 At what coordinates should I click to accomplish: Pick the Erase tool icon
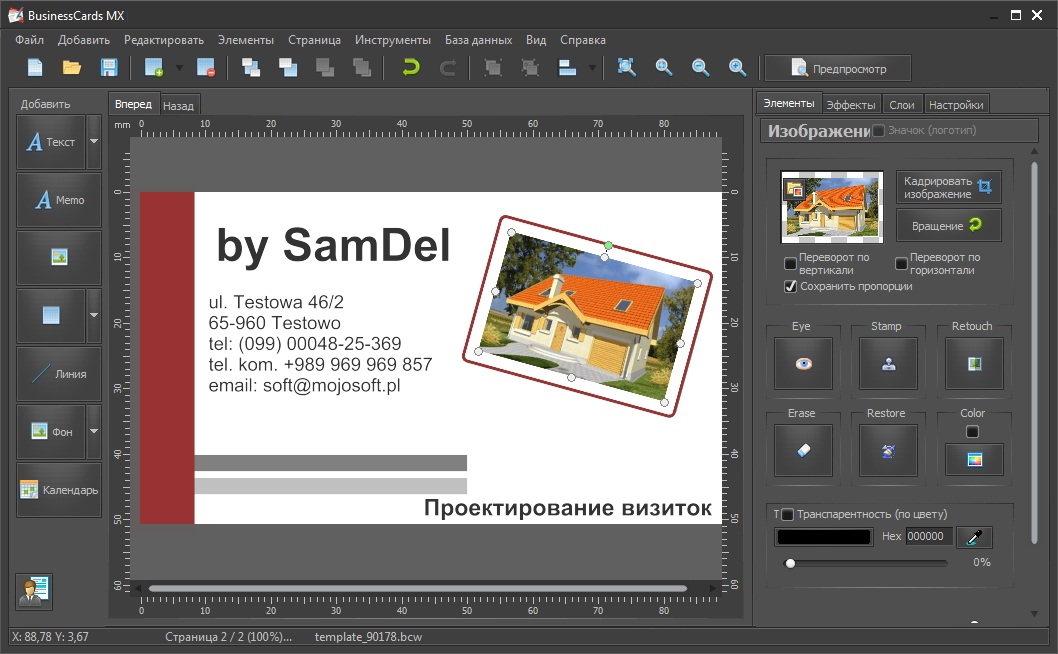point(804,451)
